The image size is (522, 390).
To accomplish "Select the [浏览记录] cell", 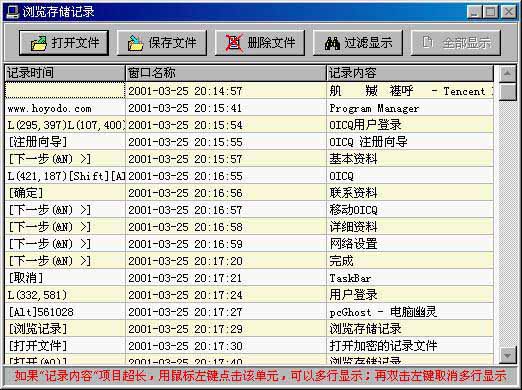I will click(x=65, y=329).
